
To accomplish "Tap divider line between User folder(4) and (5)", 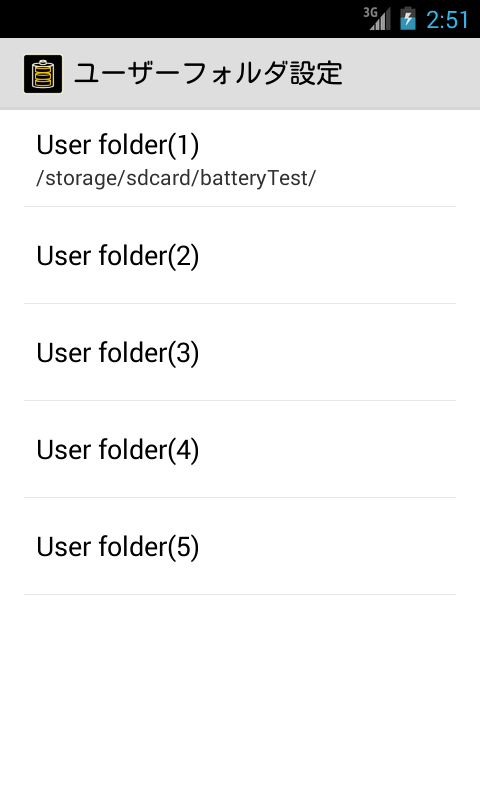I will 240,497.
